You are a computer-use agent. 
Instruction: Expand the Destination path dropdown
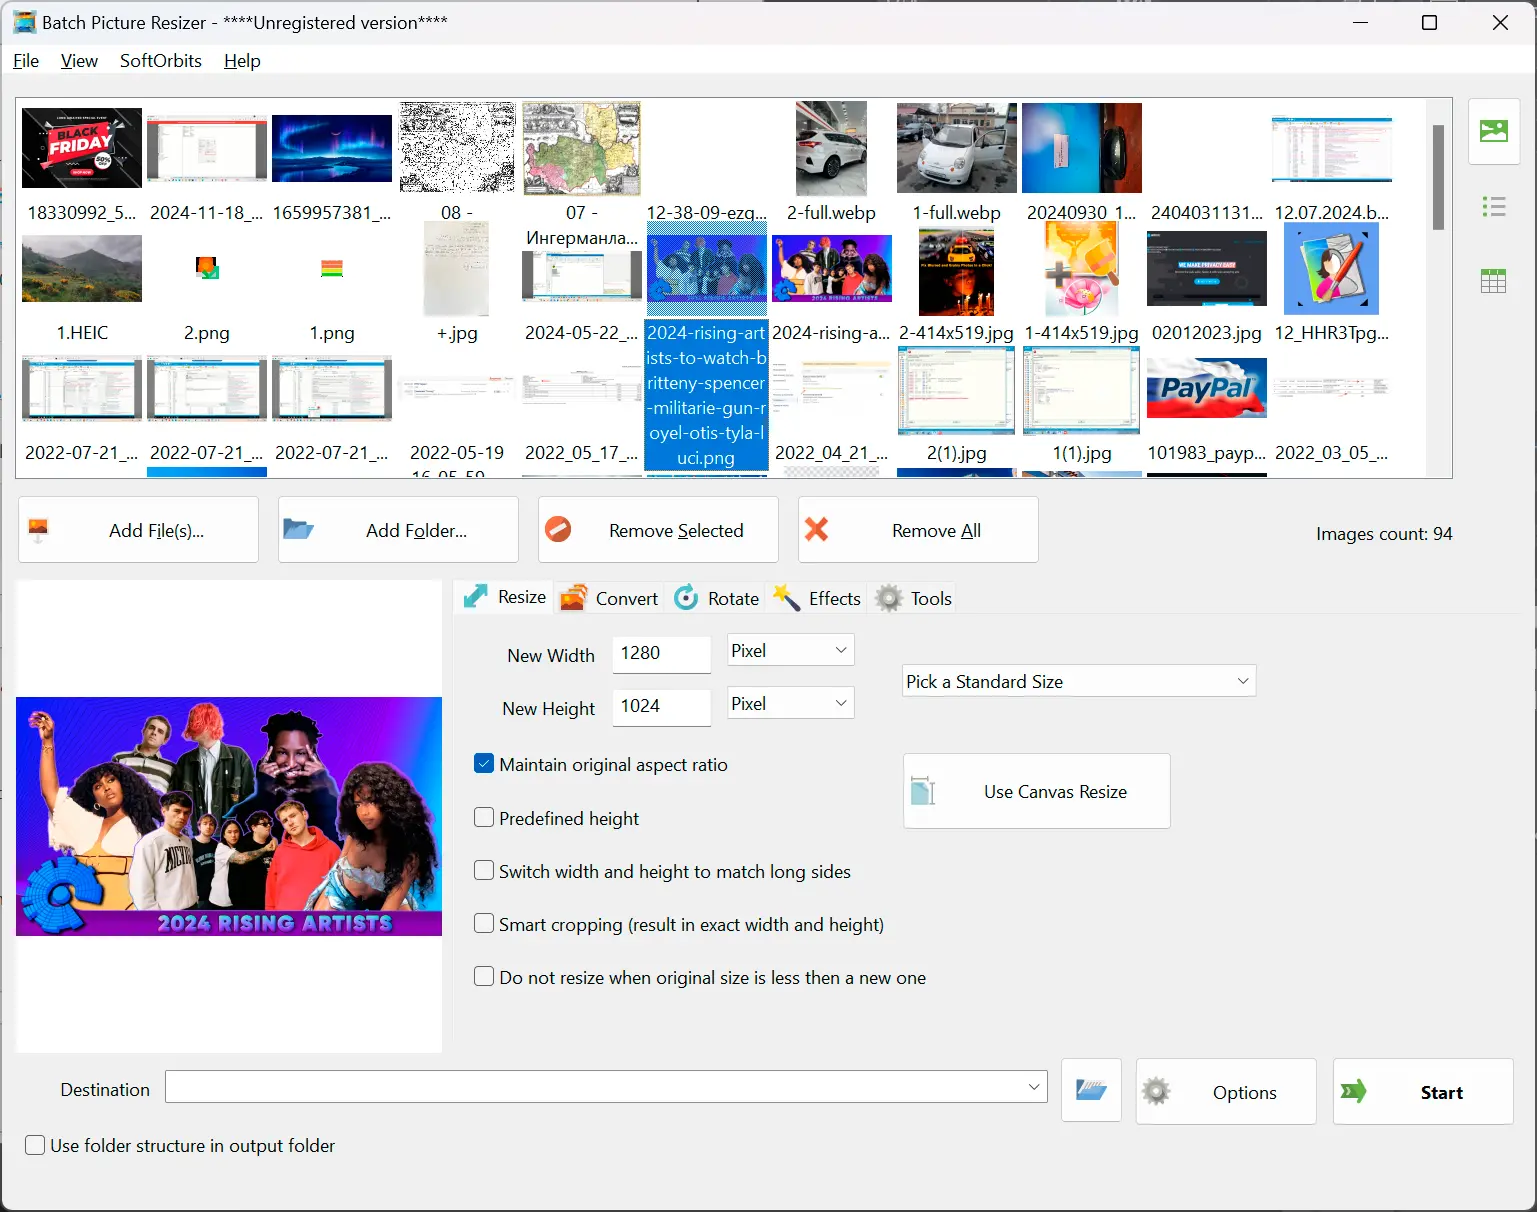[1035, 1087]
